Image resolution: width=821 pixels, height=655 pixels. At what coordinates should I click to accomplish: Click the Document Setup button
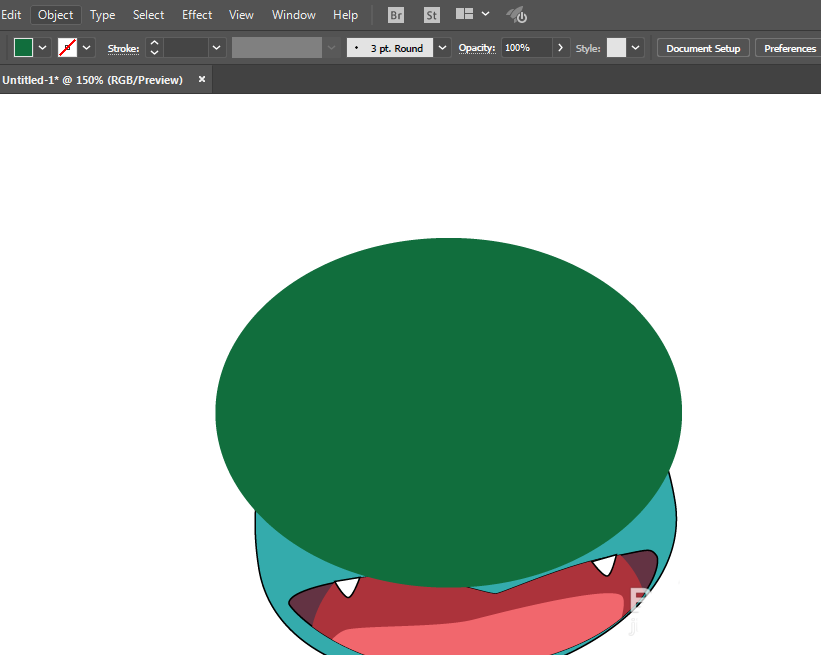[x=703, y=48]
